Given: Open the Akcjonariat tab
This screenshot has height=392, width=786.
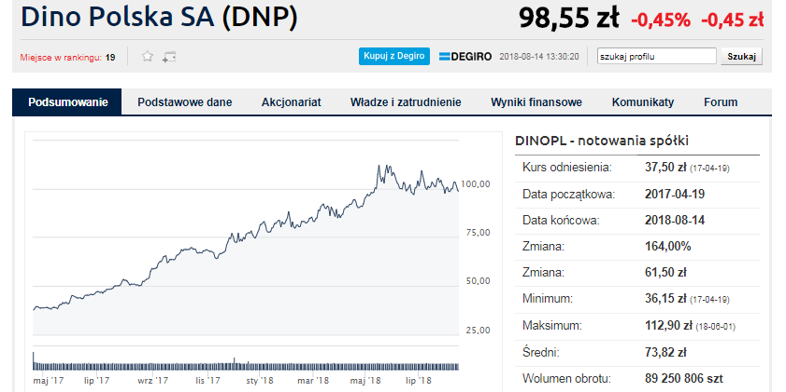Looking at the screenshot, I should 291,102.
